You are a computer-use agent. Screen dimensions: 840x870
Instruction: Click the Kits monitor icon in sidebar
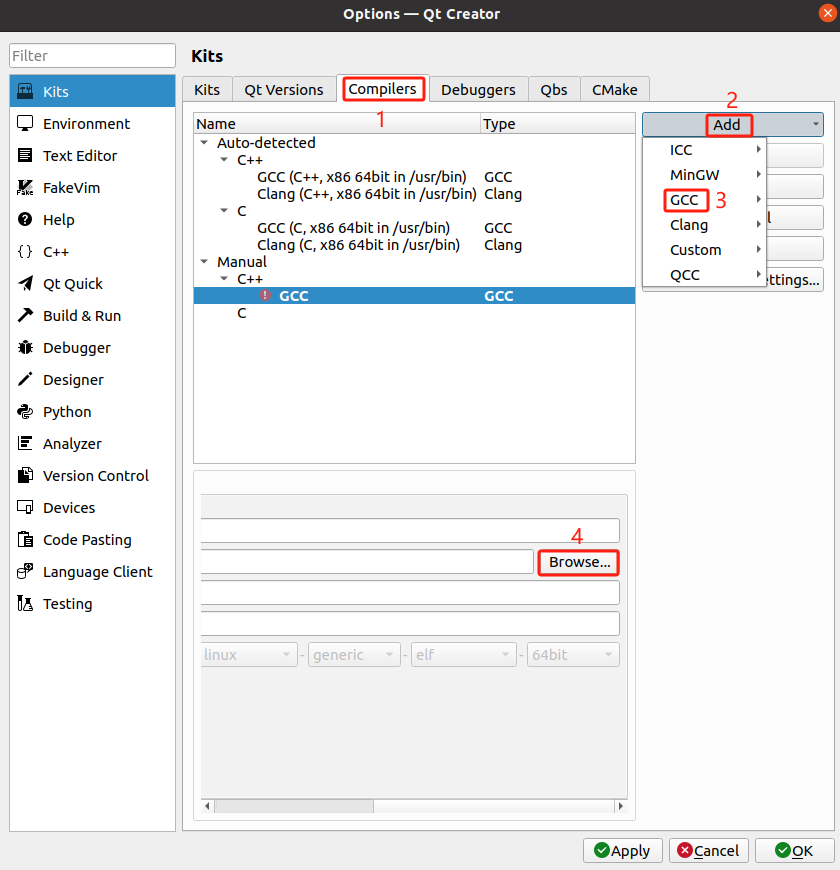(x=25, y=92)
